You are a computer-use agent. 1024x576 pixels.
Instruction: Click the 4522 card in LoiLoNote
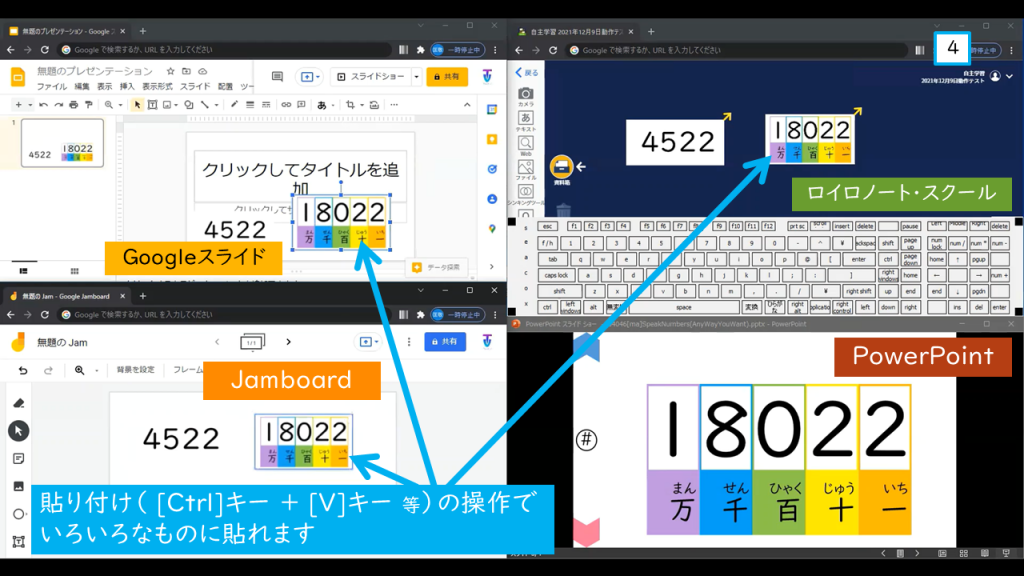click(x=675, y=142)
